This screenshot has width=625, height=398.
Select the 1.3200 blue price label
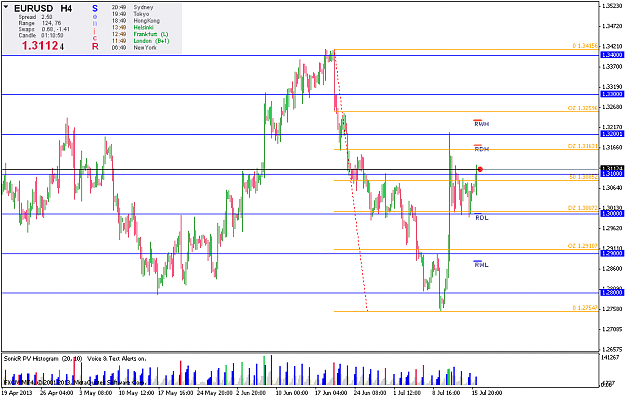click(611, 134)
